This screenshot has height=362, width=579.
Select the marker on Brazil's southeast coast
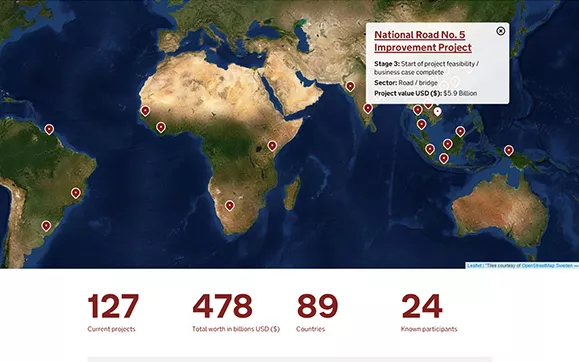76,193
